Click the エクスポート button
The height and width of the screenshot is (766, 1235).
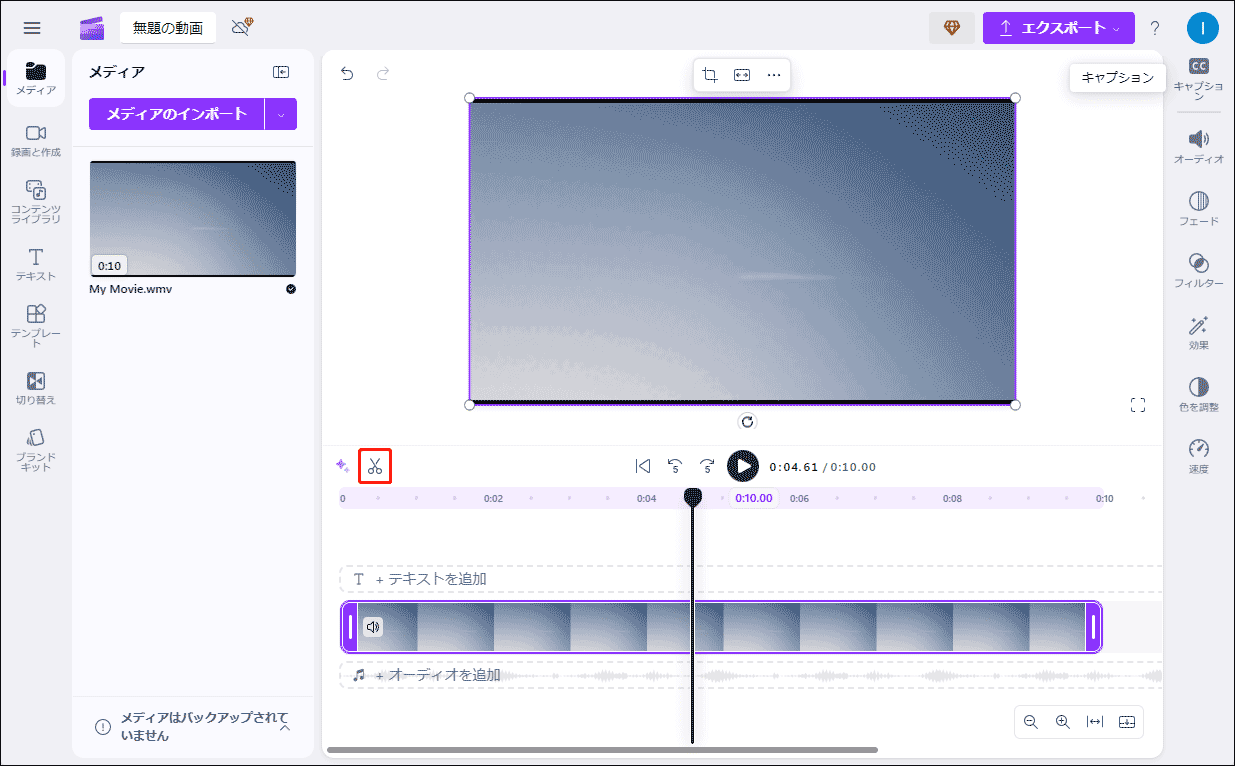[x=1059, y=28]
